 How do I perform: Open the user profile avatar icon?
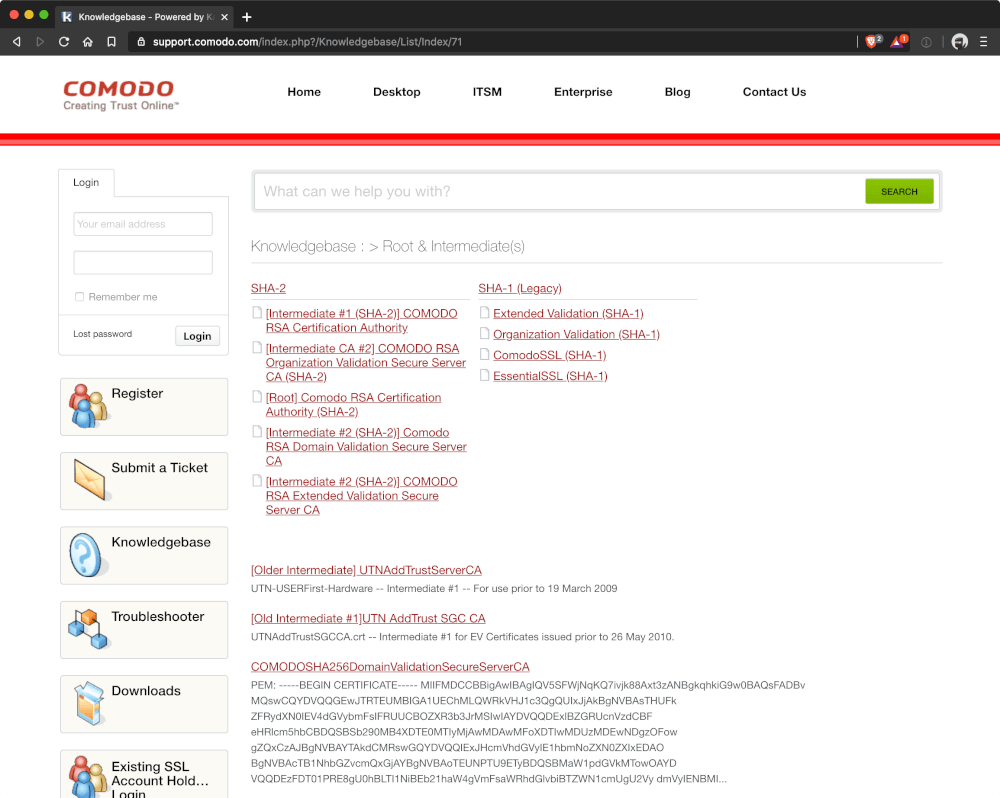click(x=959, y=41)
